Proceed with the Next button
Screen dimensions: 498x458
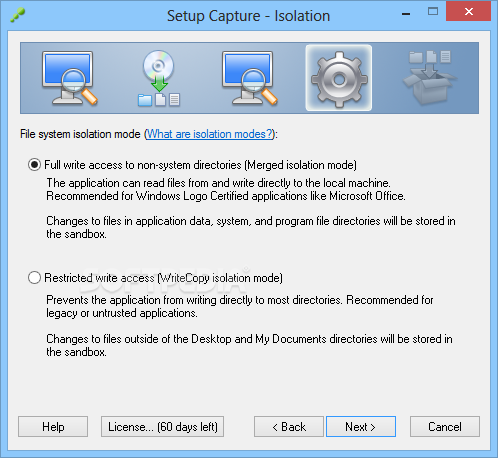(361, 426)
